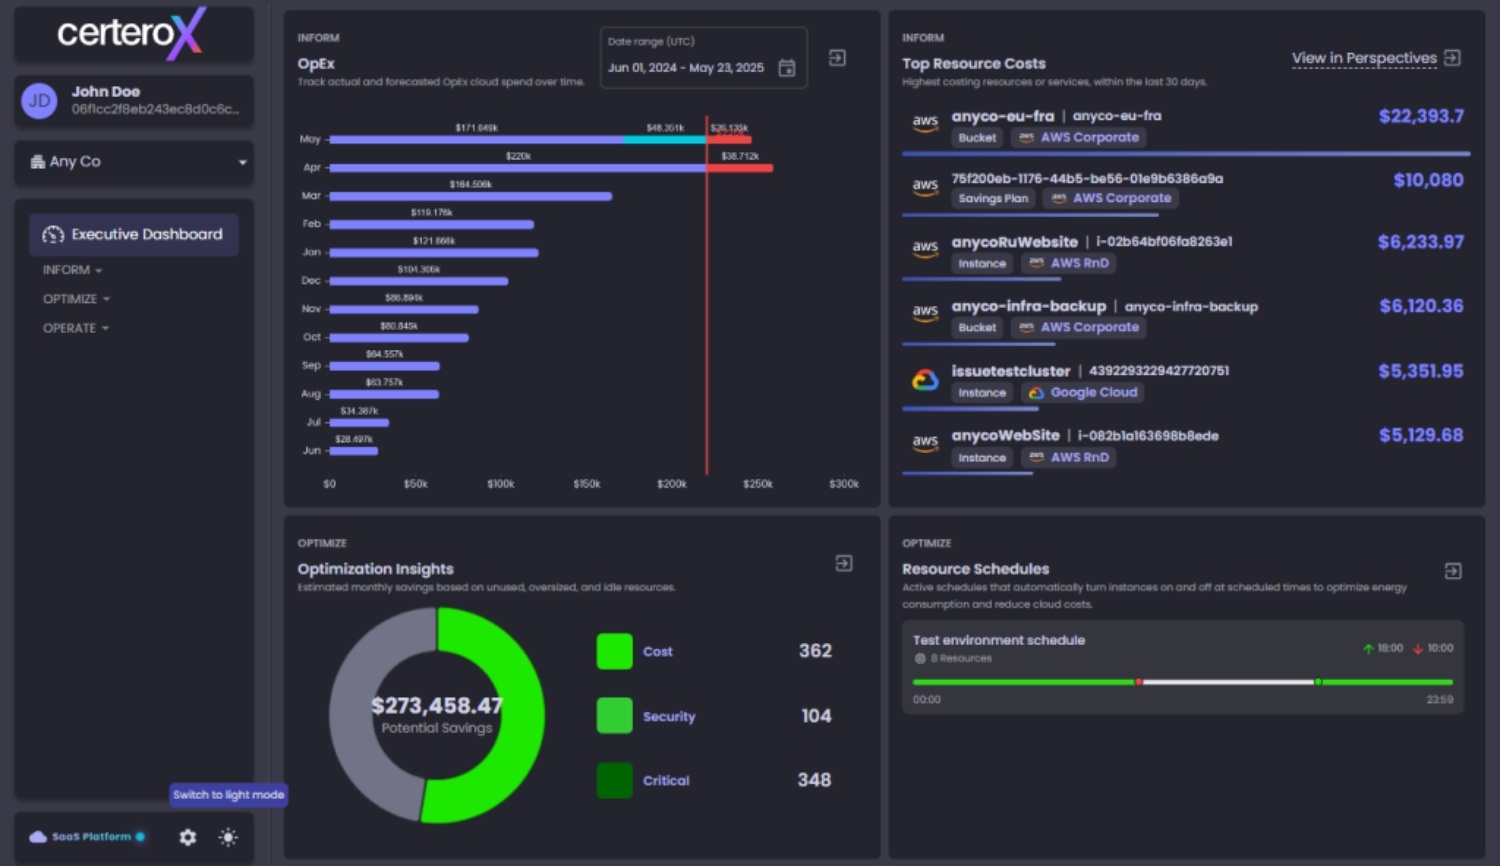Open the settings gear in the sidebar footer
This screenshot has width=1500, height=866.
click(187, 837)
